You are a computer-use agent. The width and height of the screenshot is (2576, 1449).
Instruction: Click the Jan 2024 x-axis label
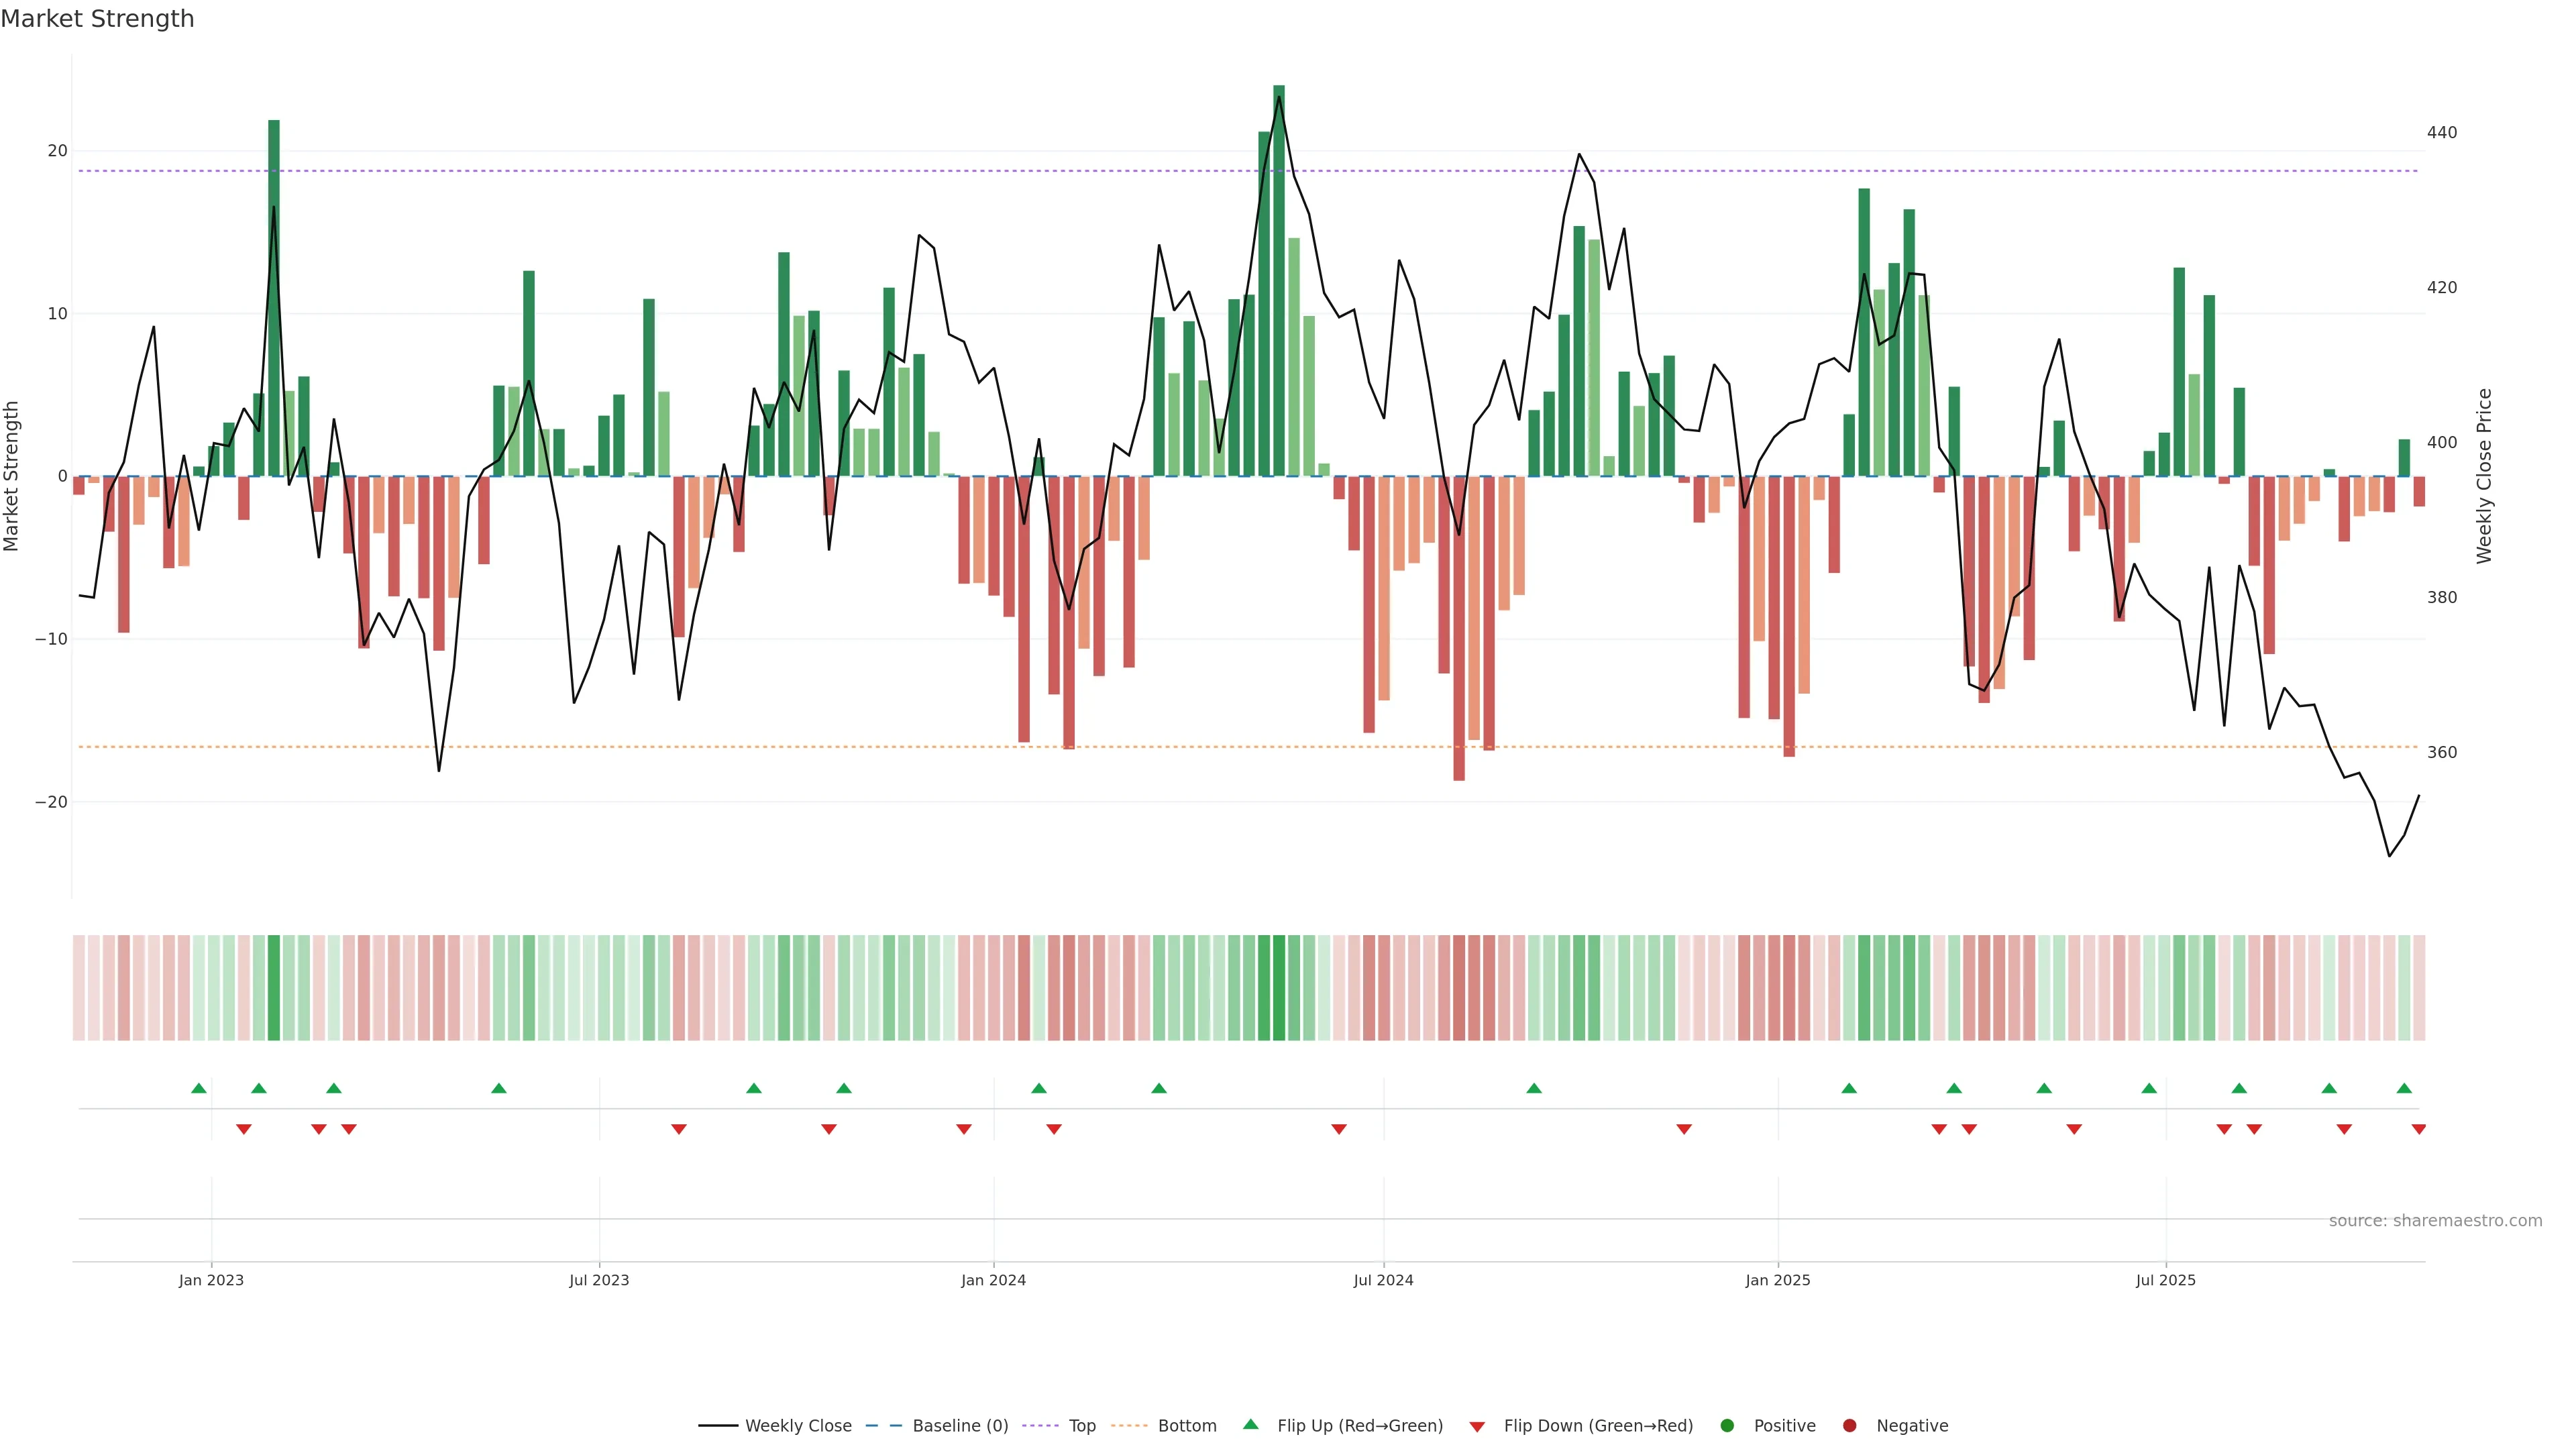point(993,1280)
